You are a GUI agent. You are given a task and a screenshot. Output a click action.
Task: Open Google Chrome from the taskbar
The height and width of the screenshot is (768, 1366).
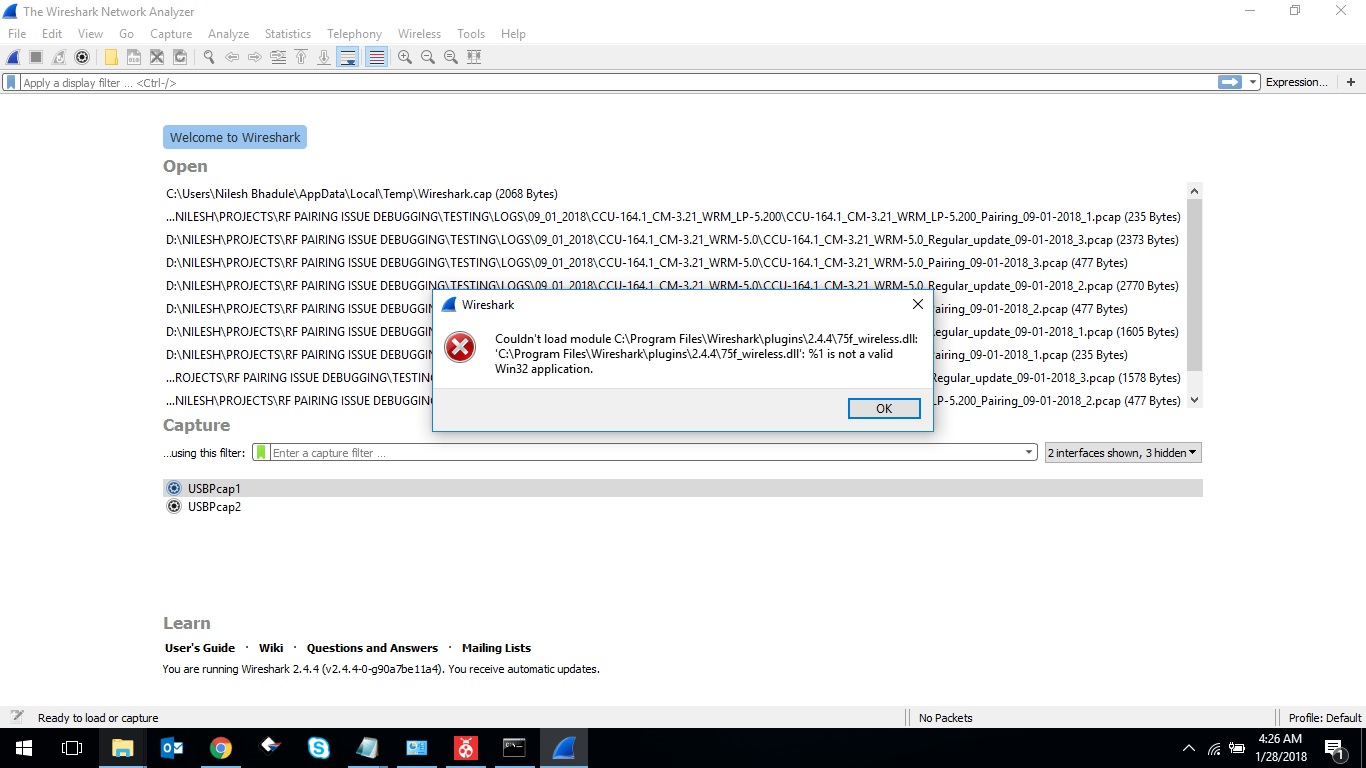221,747
